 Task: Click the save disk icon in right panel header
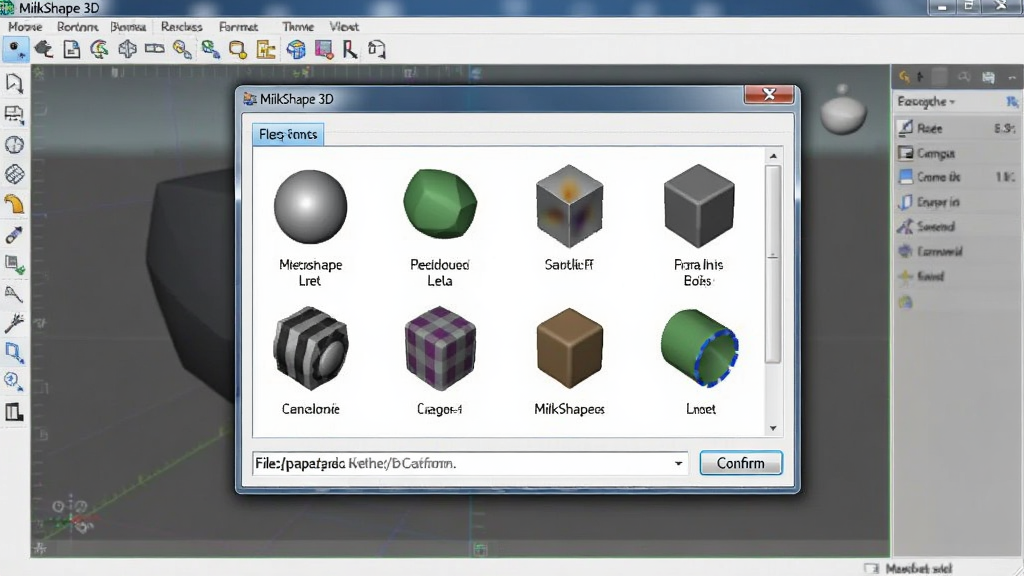(x=989, y=77)
